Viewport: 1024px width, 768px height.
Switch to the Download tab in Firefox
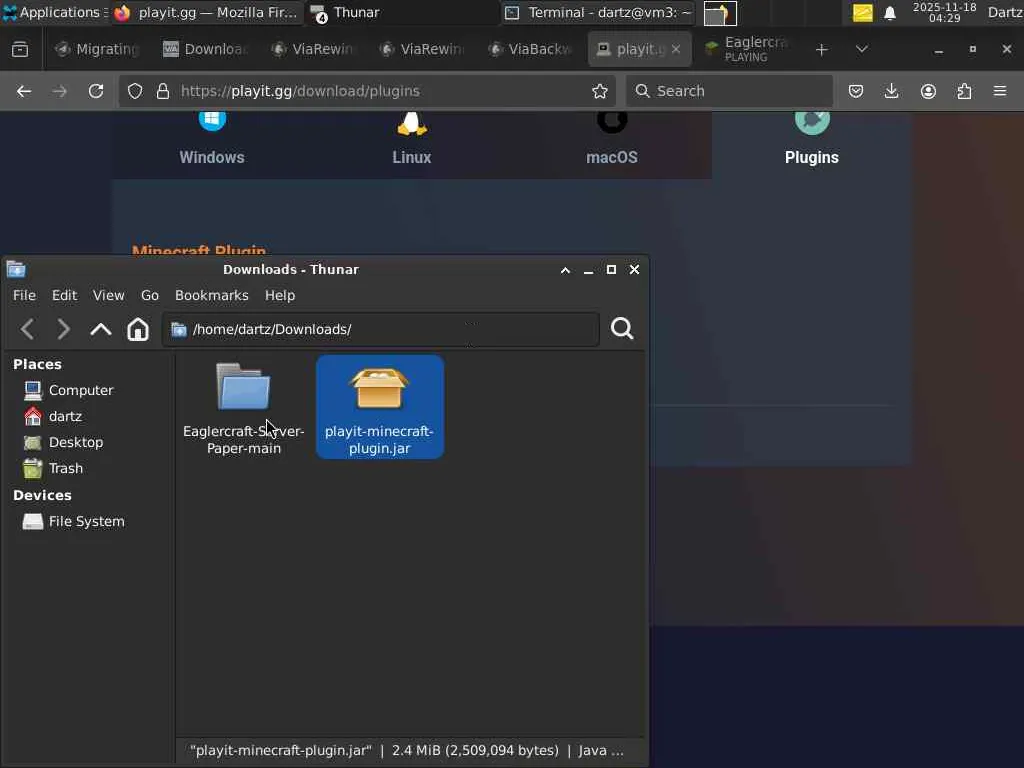click(206, 49)
